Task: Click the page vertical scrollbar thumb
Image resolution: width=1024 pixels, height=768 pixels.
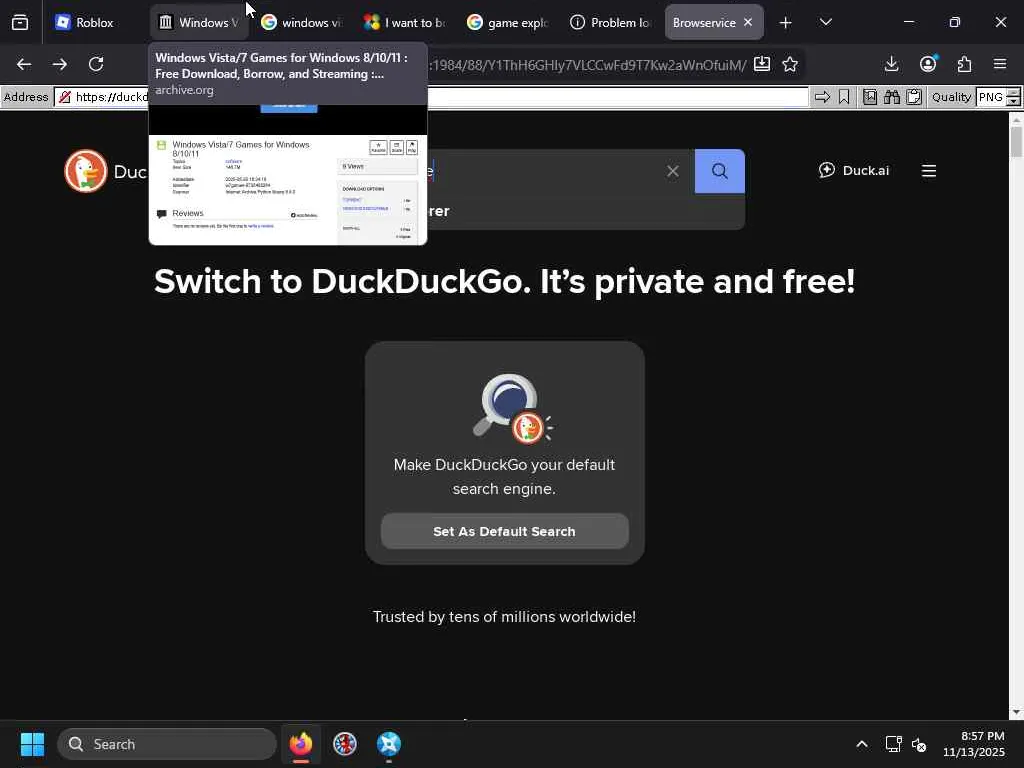Action: tap(1016, 142)
